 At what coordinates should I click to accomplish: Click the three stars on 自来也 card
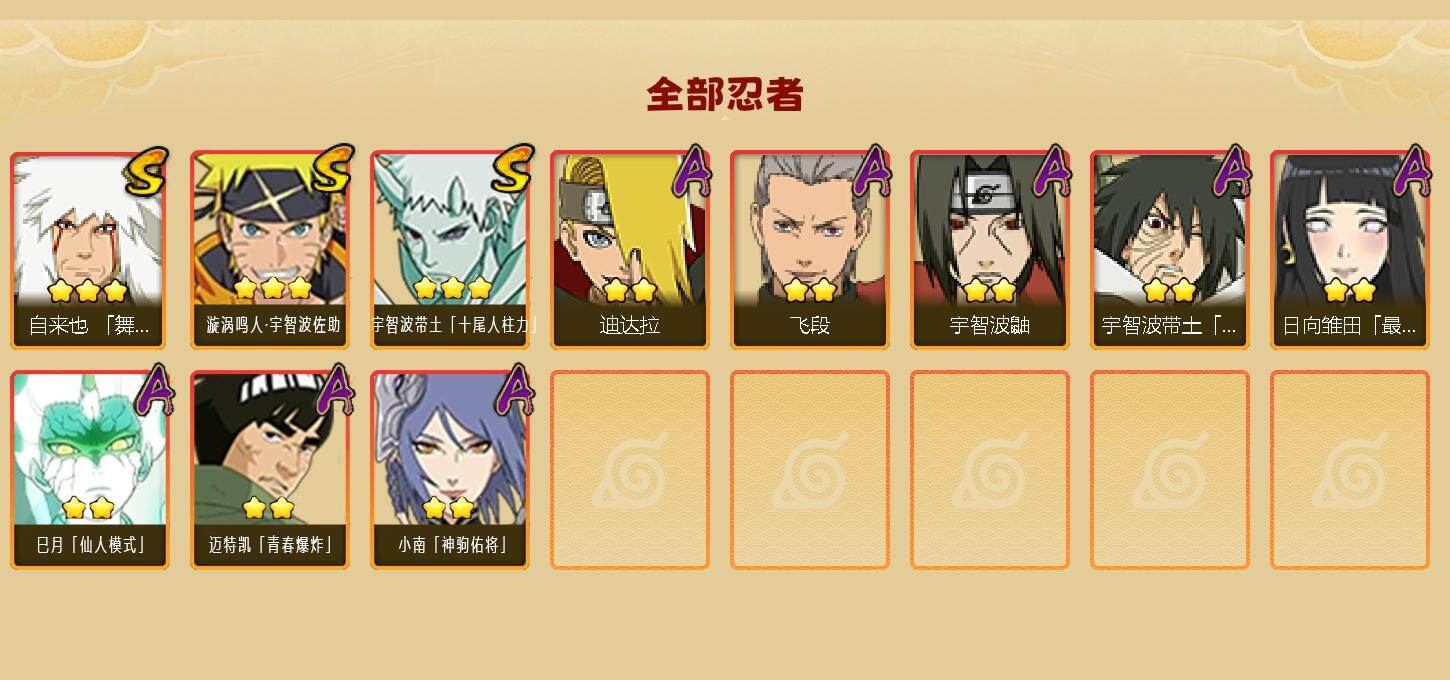pos(88,291)
